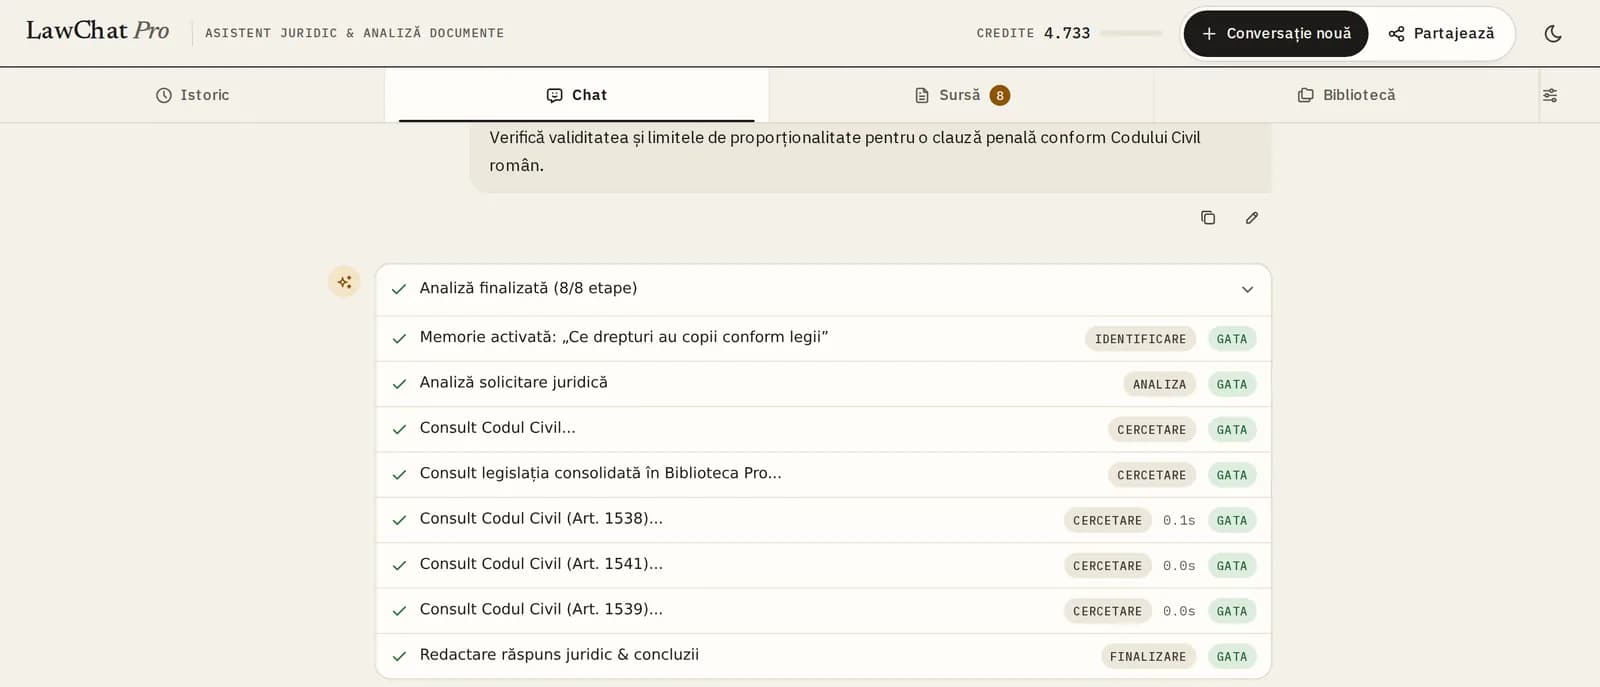Click checkmark beside Consult Codul Civil... row

point(399,429)
